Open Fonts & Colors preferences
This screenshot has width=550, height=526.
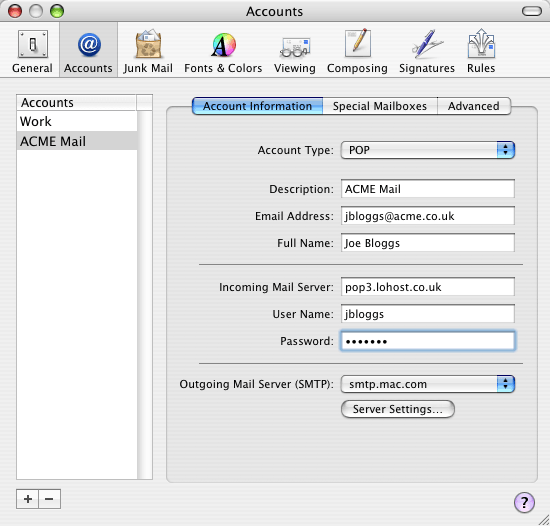[223, 52]
